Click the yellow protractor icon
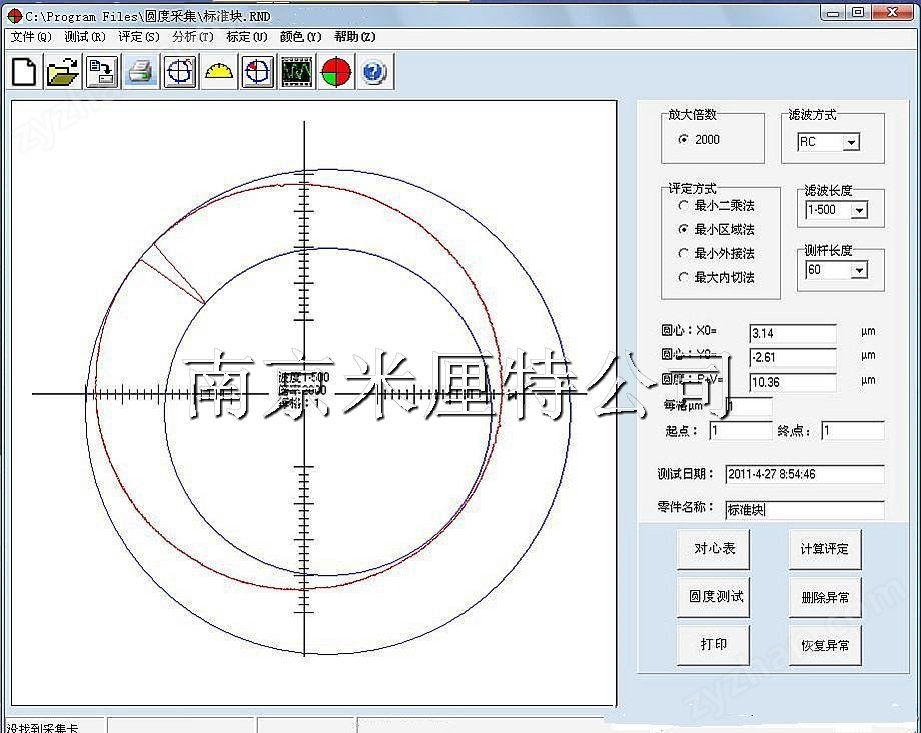 219,72
